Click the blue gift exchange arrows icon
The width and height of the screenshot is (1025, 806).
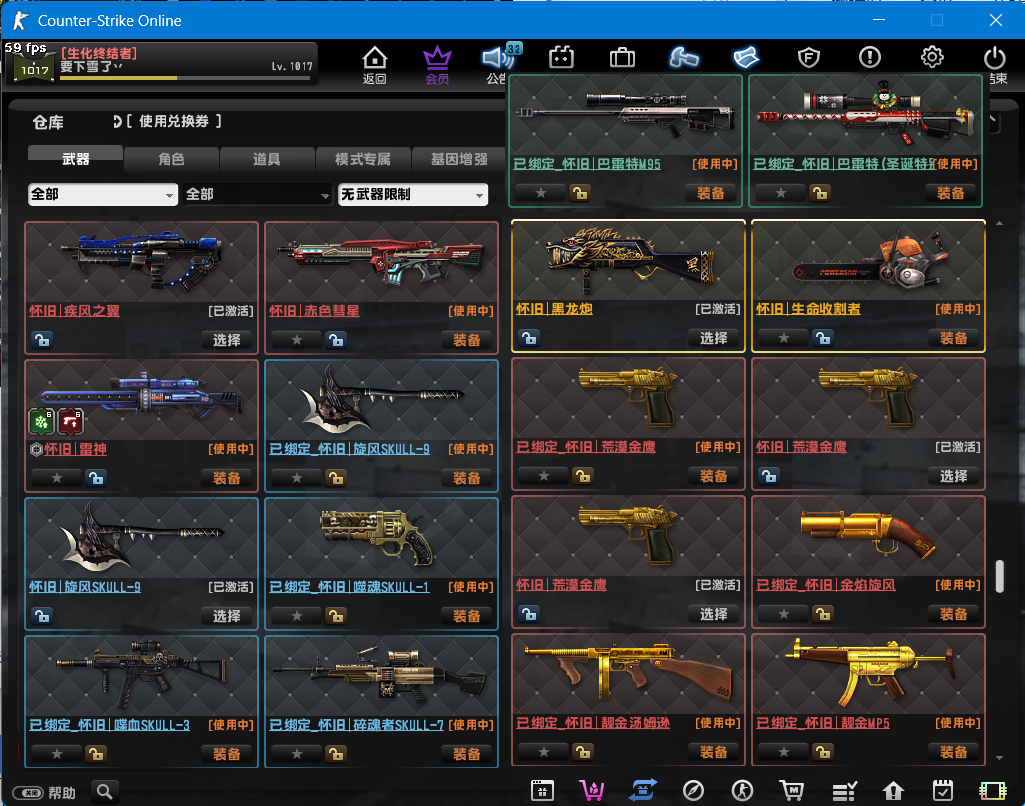click(x=643, y=791)
